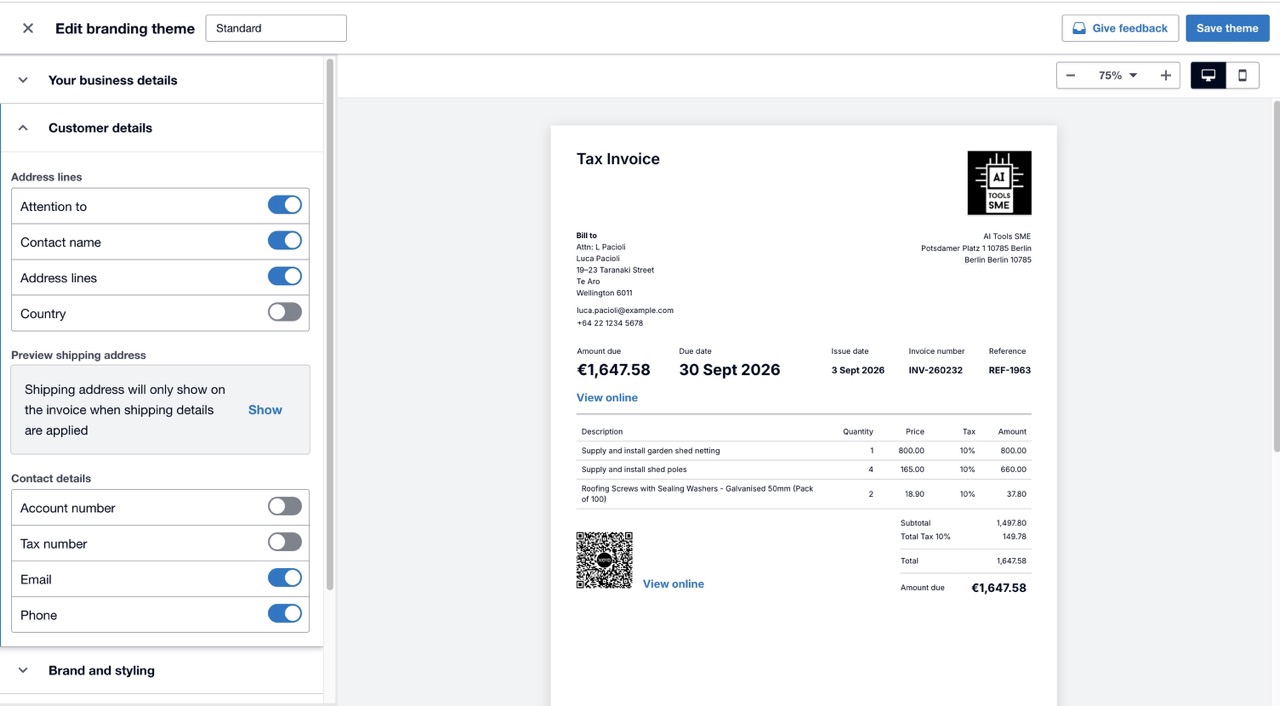This screenshot has height=706, width=1280.
Task: Click invoice number INV-260232
Action: pos(935,370)
